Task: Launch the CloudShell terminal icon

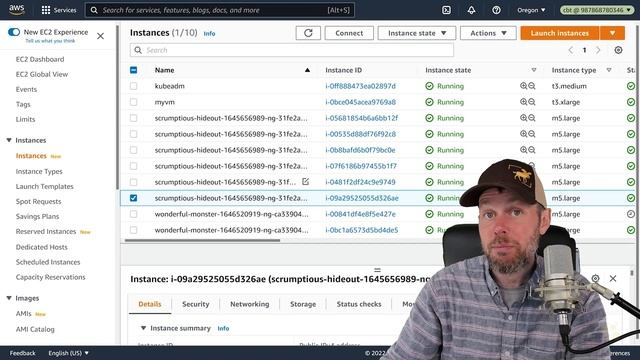Action: [x=446, y=10]
